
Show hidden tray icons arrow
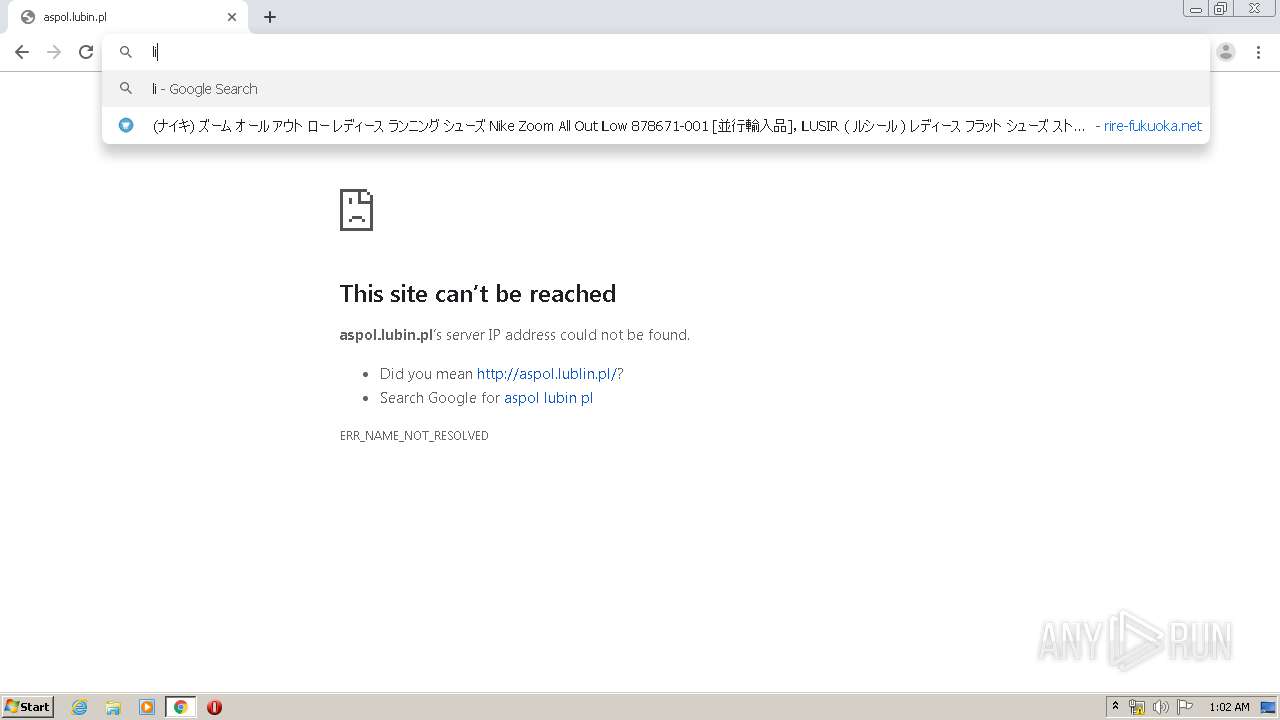click(x=1115, y=707)
